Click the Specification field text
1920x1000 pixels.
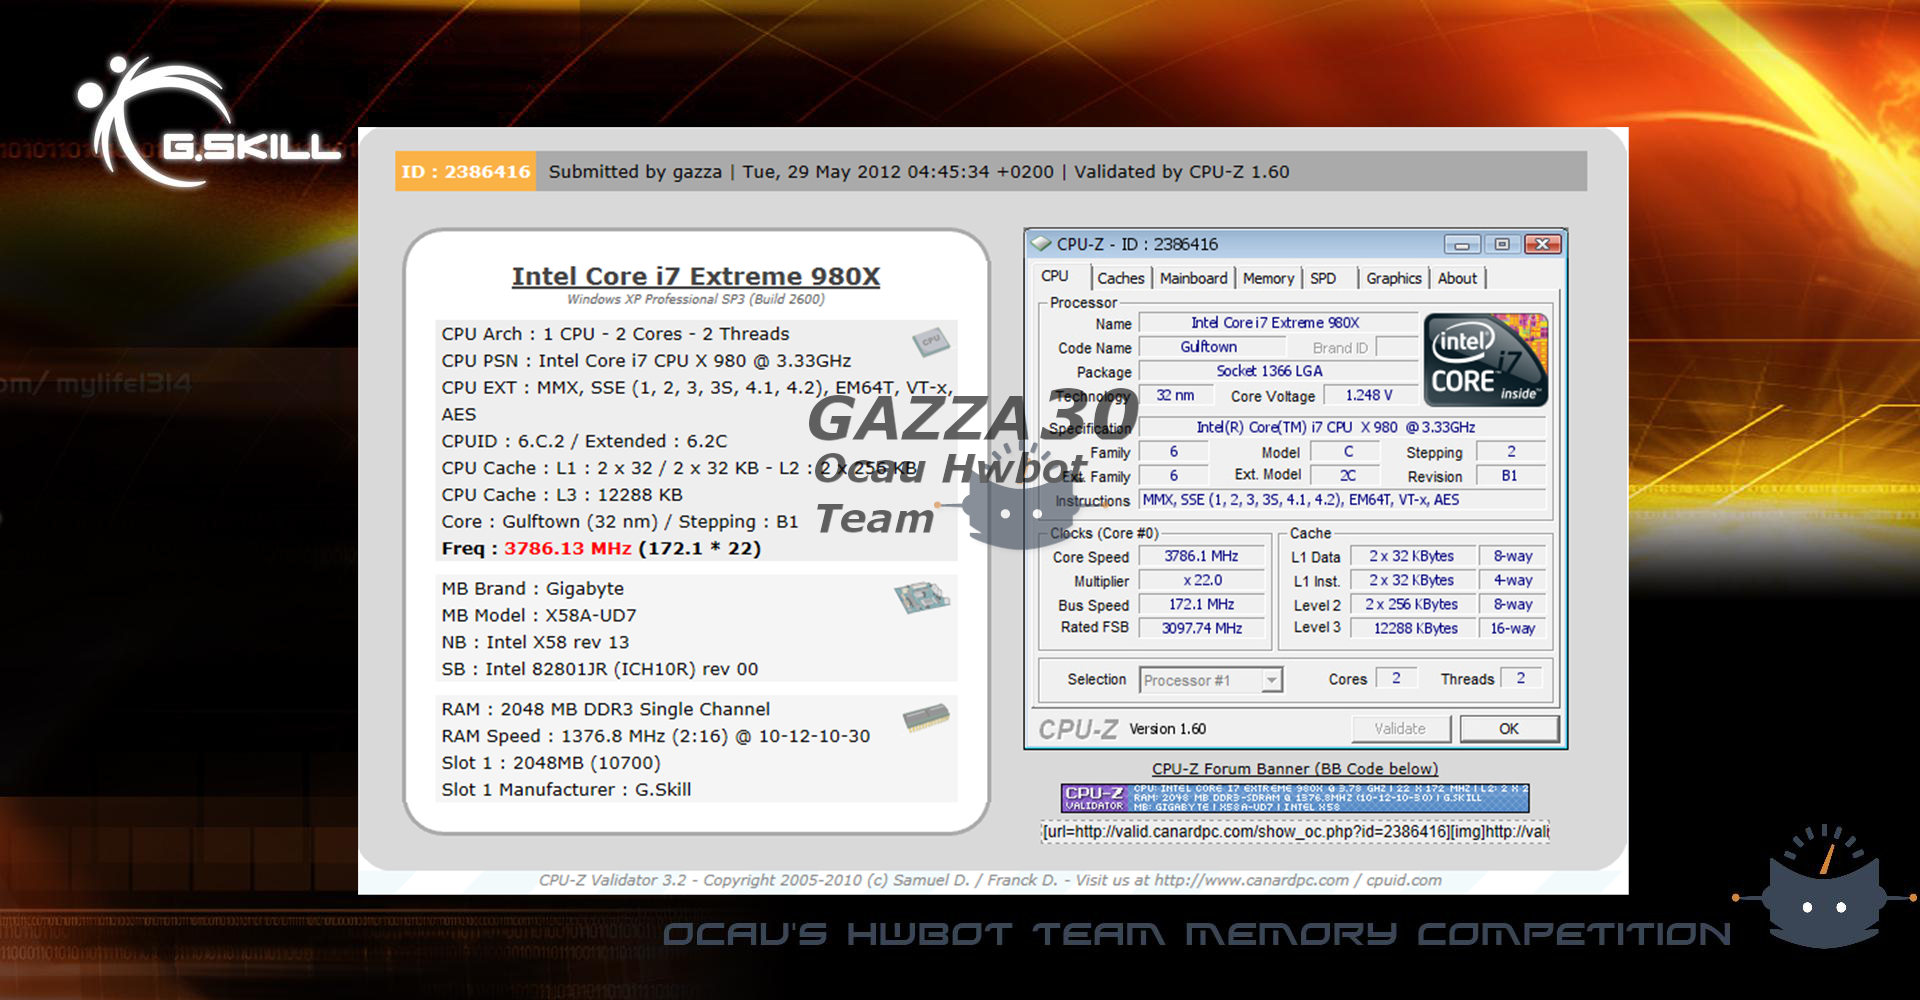click(1343, 427)
